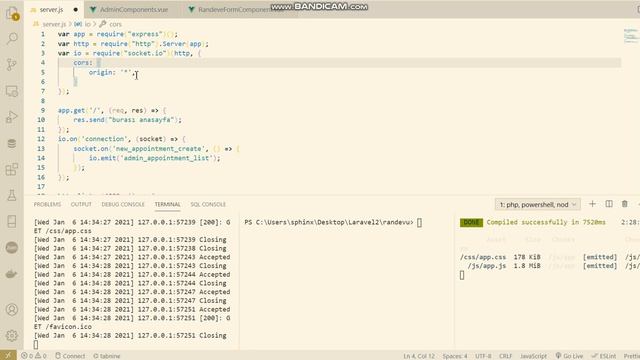Open the Search view in activity bar
Image resolution: width=640 pixels, height=360 pixels.
(12, 39)
